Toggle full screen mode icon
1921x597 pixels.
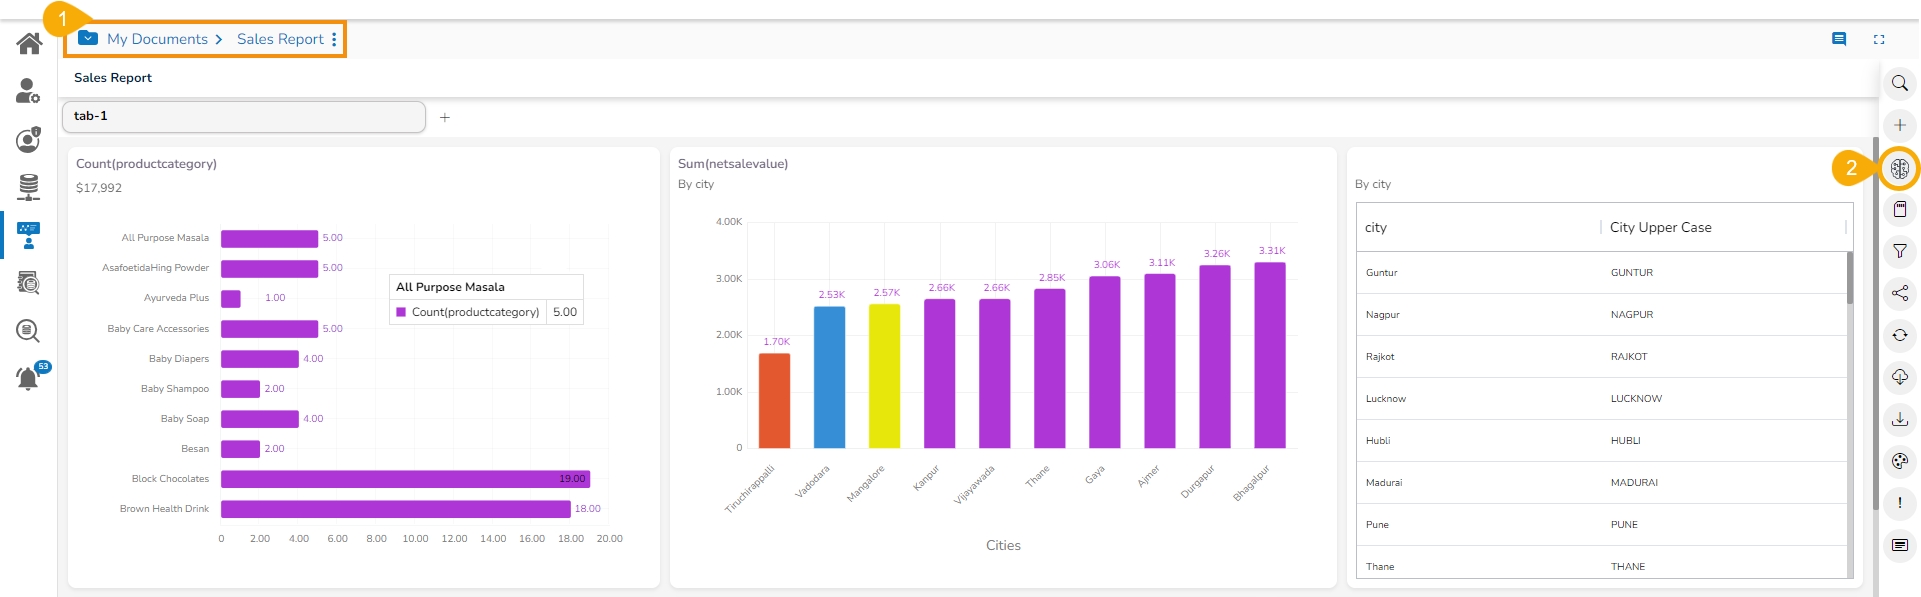tap(1878, 39)
